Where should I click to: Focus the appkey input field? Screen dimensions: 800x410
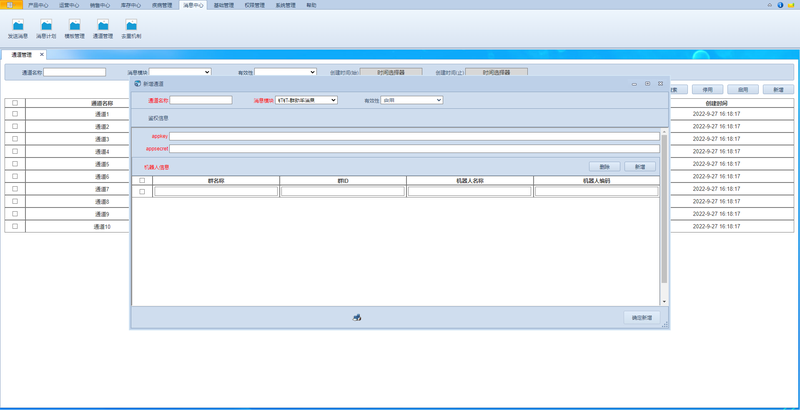pyautogui.click(x=414, y=137)
